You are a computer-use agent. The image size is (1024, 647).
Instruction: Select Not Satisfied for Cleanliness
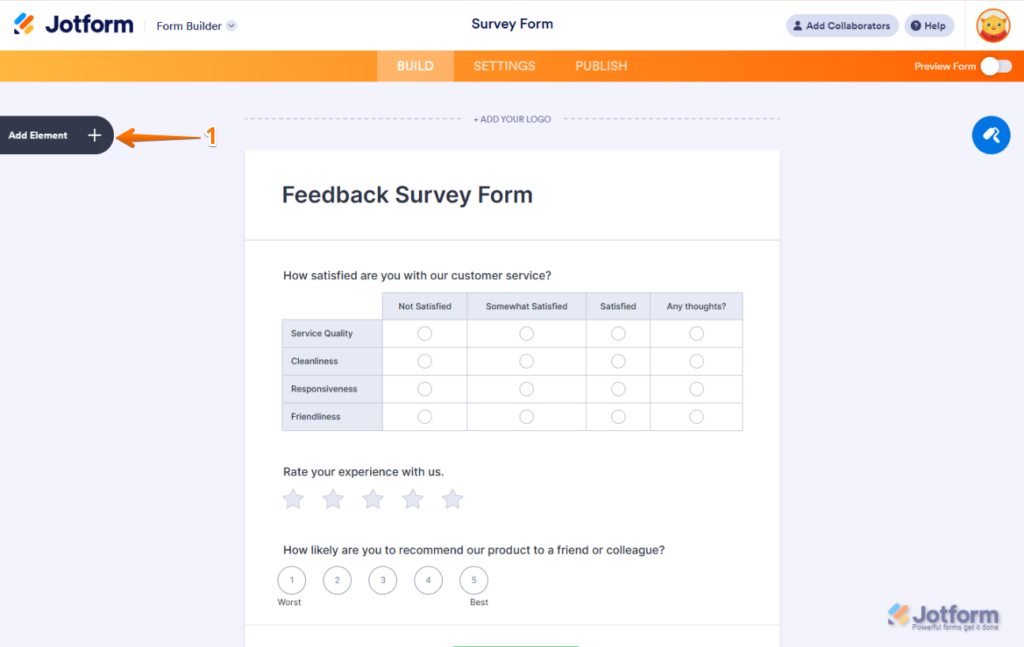pyautogui.click(x=424, y=361)
